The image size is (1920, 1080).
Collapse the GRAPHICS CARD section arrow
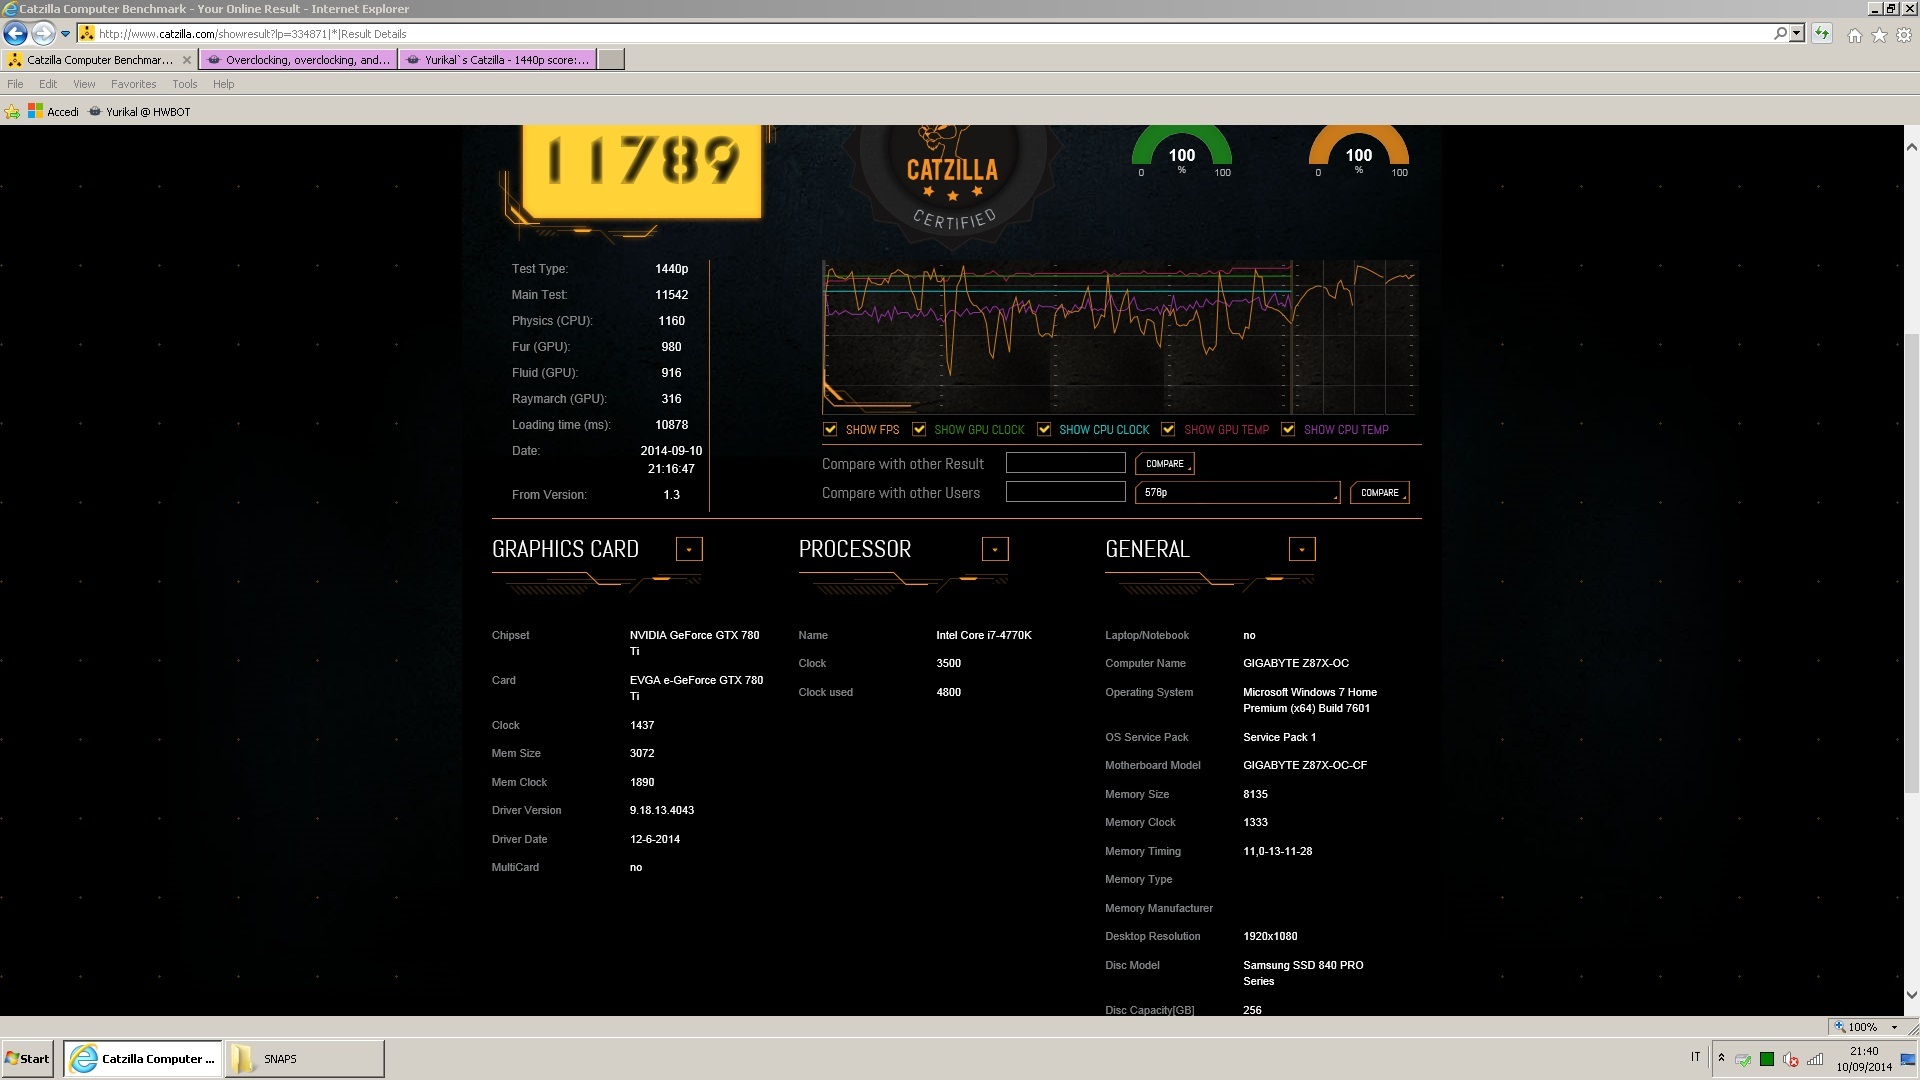pos(689,549)
